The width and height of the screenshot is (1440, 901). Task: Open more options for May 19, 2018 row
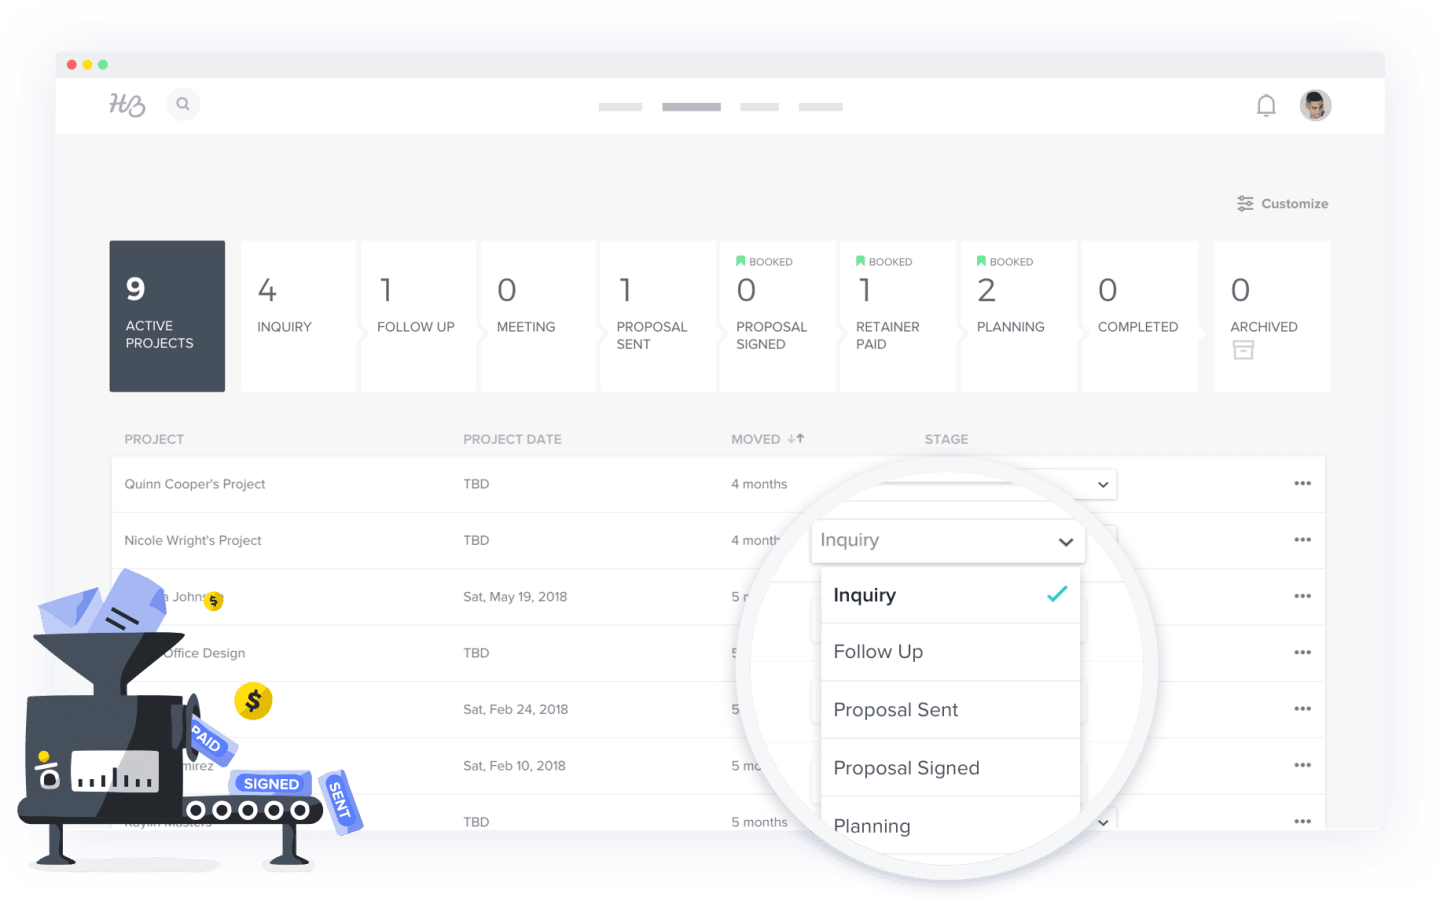(x=1302, y=596)
